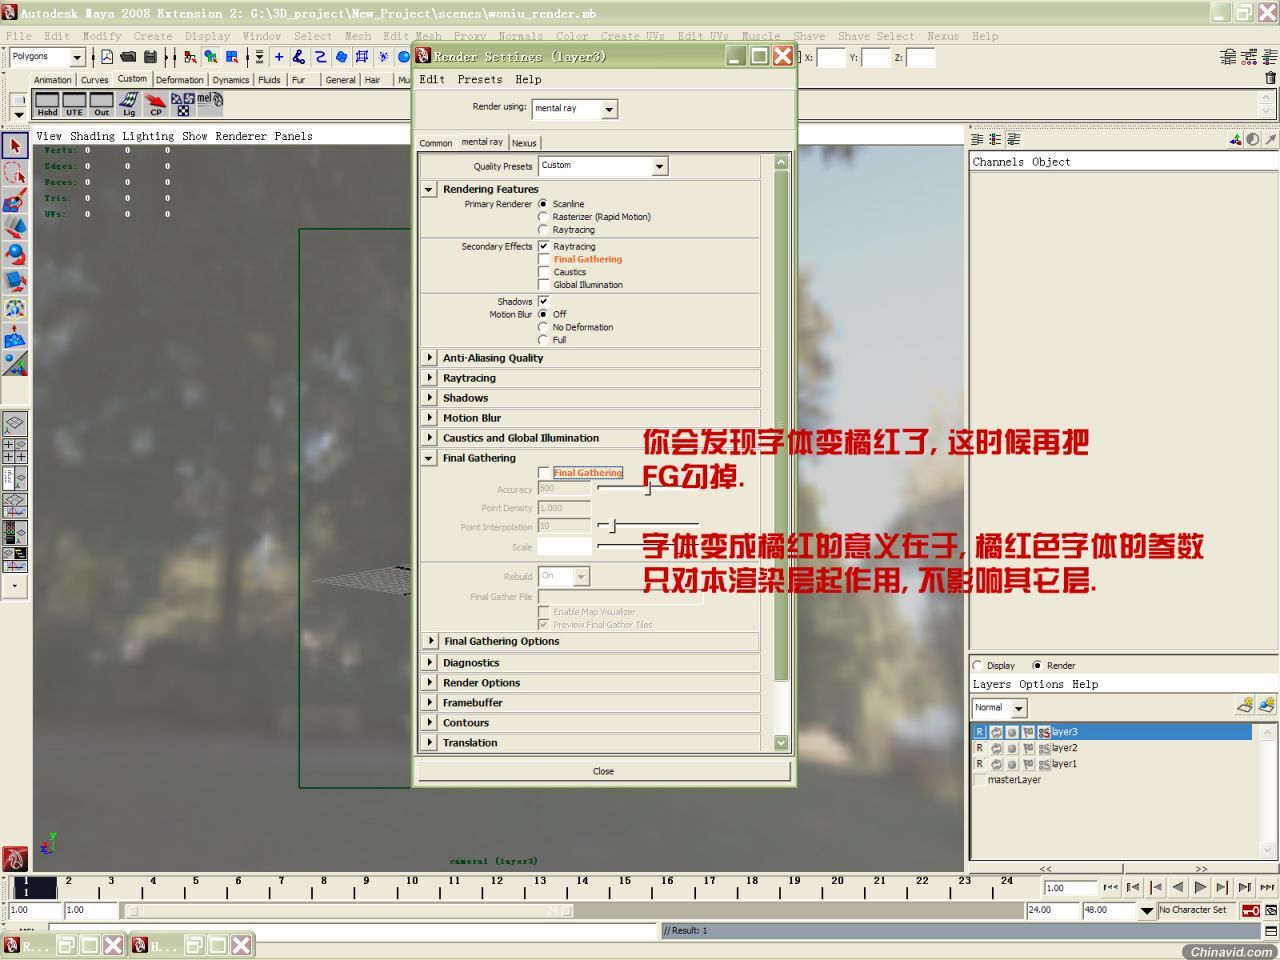Create new empty render layer icon
The height and width of the screenshot is (960, 1280).
1245,705
